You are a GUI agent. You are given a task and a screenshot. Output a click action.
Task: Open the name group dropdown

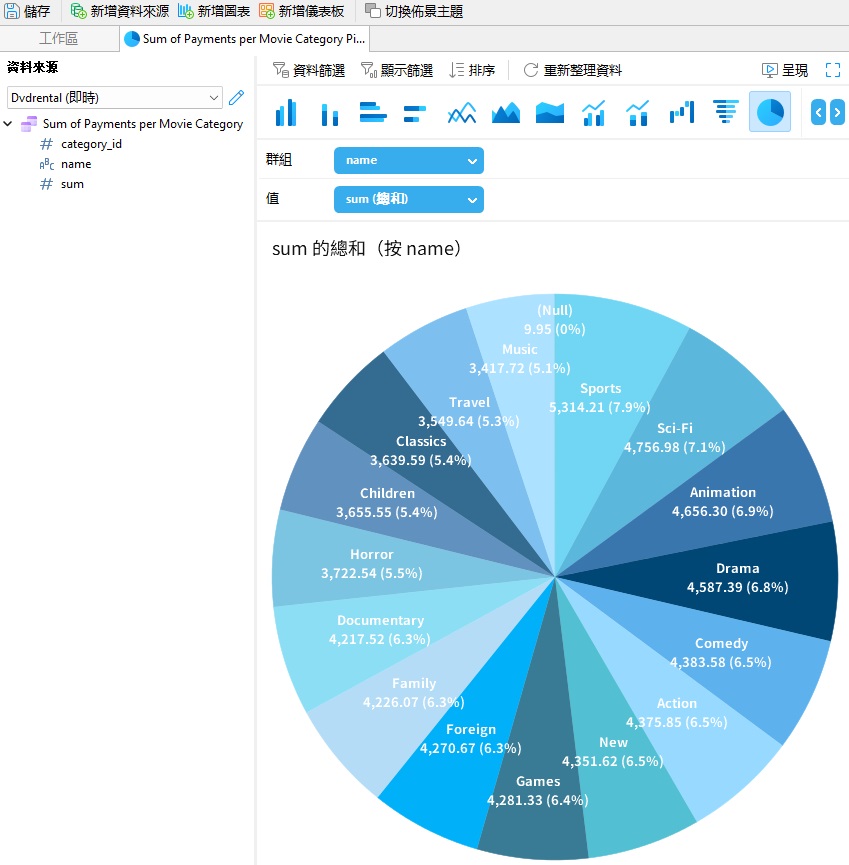(x=408, y=160)
